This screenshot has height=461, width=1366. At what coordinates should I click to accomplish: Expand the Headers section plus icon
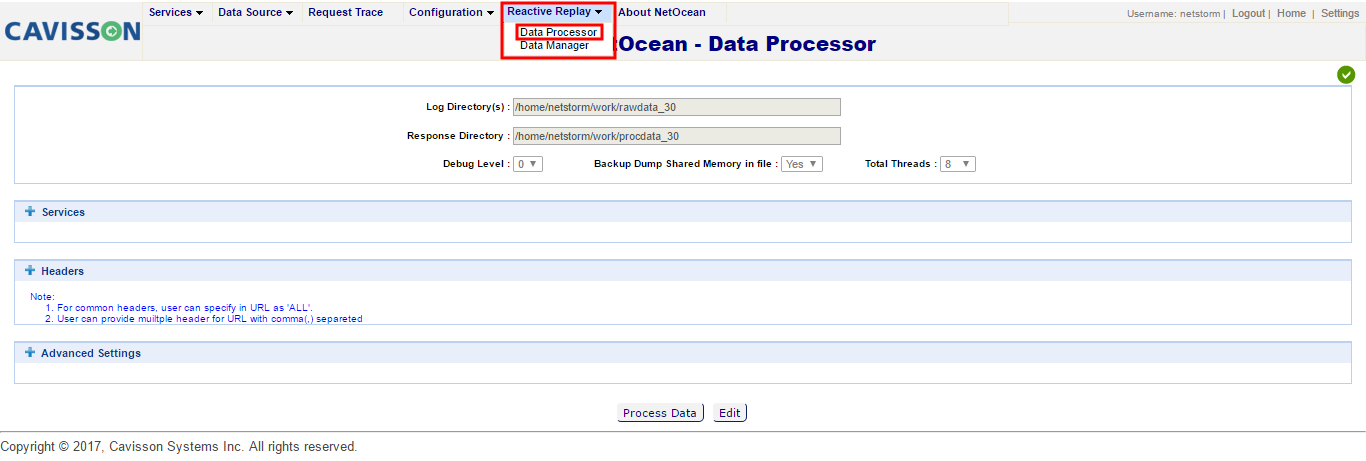click(30, 271)
